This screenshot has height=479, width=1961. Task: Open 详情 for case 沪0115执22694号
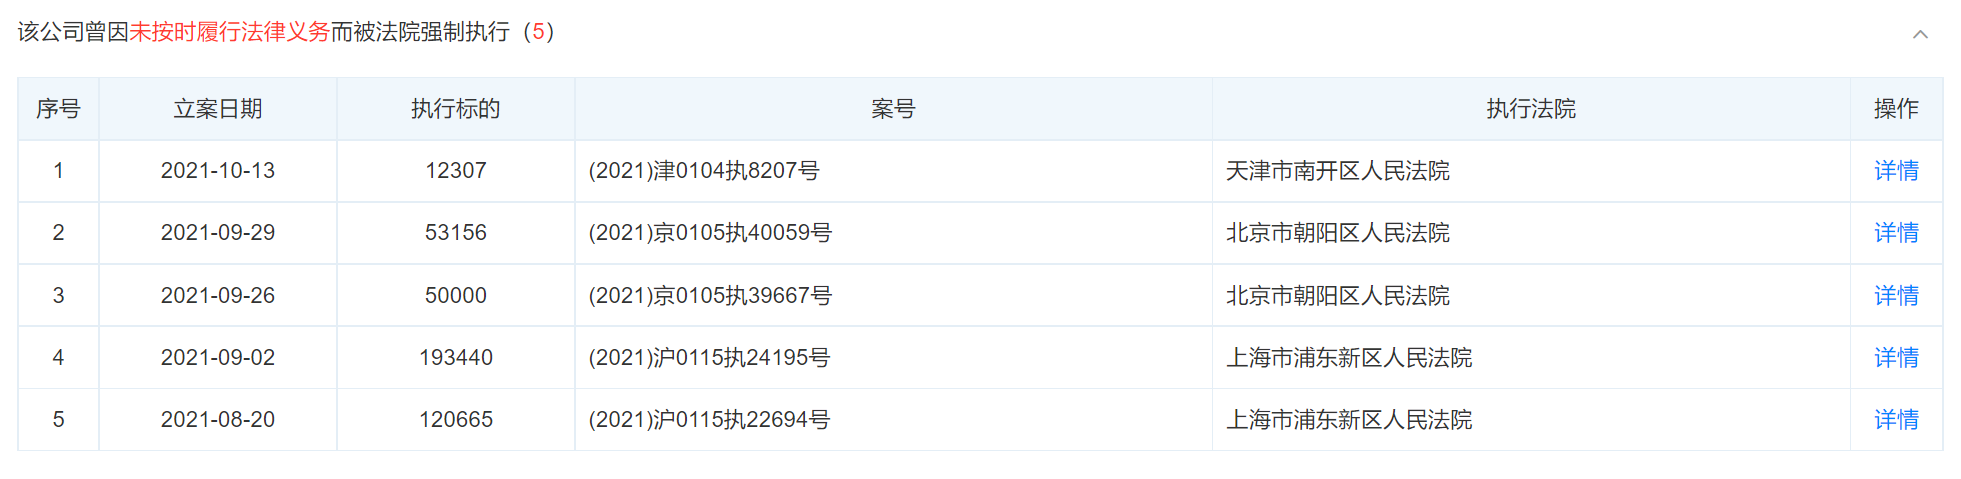pos(1895,420)
